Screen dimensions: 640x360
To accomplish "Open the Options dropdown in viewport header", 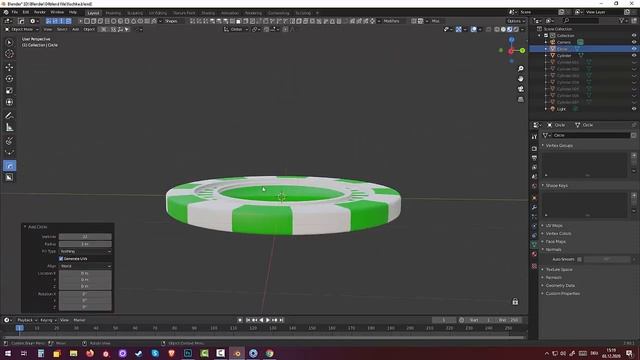I will pos(516,21).
